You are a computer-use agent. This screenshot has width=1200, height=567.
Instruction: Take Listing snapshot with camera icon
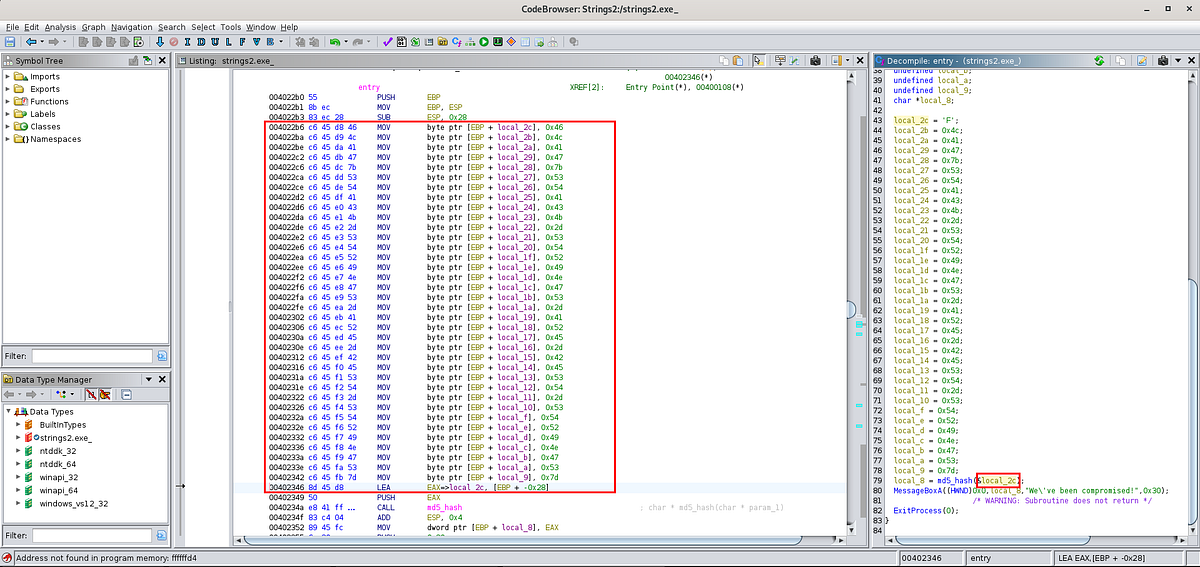(x=816, y=60)
